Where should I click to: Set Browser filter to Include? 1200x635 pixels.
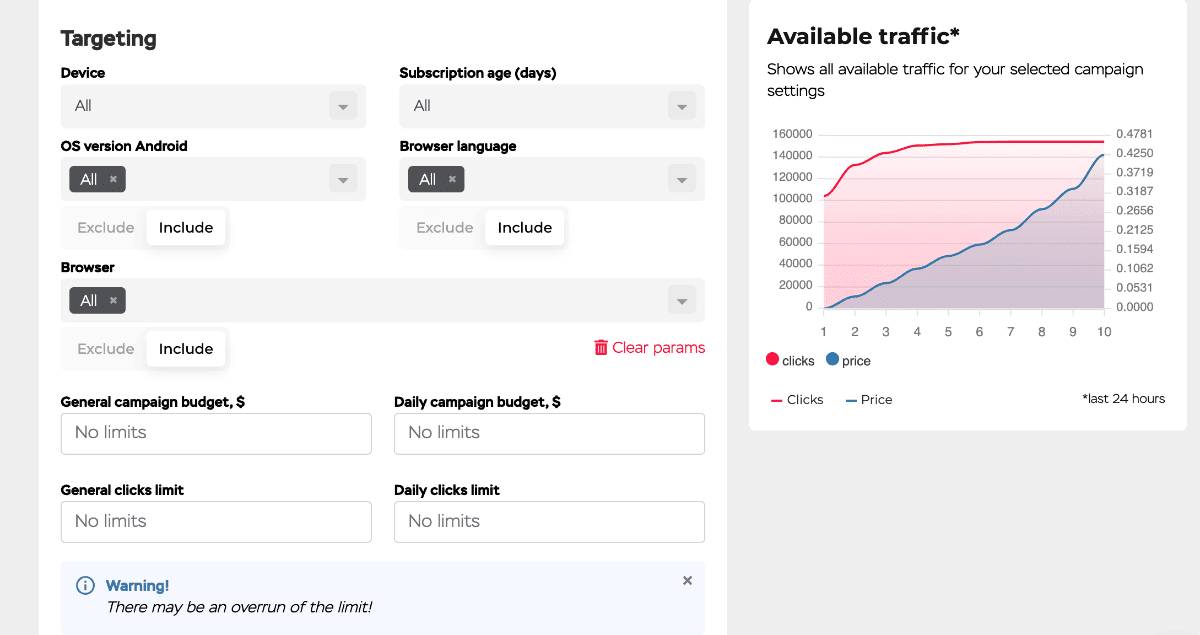[186, 349]
